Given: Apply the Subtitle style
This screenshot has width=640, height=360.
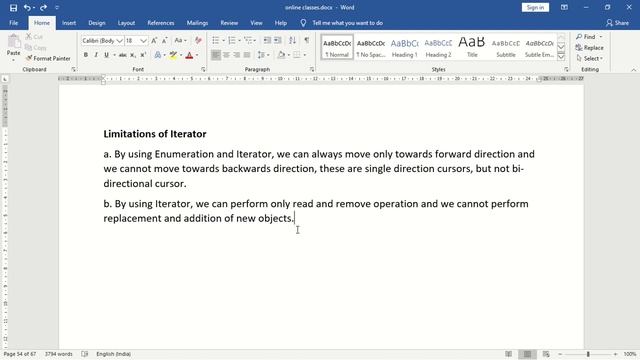Looking at the screenshot, I should coord(506,47).
